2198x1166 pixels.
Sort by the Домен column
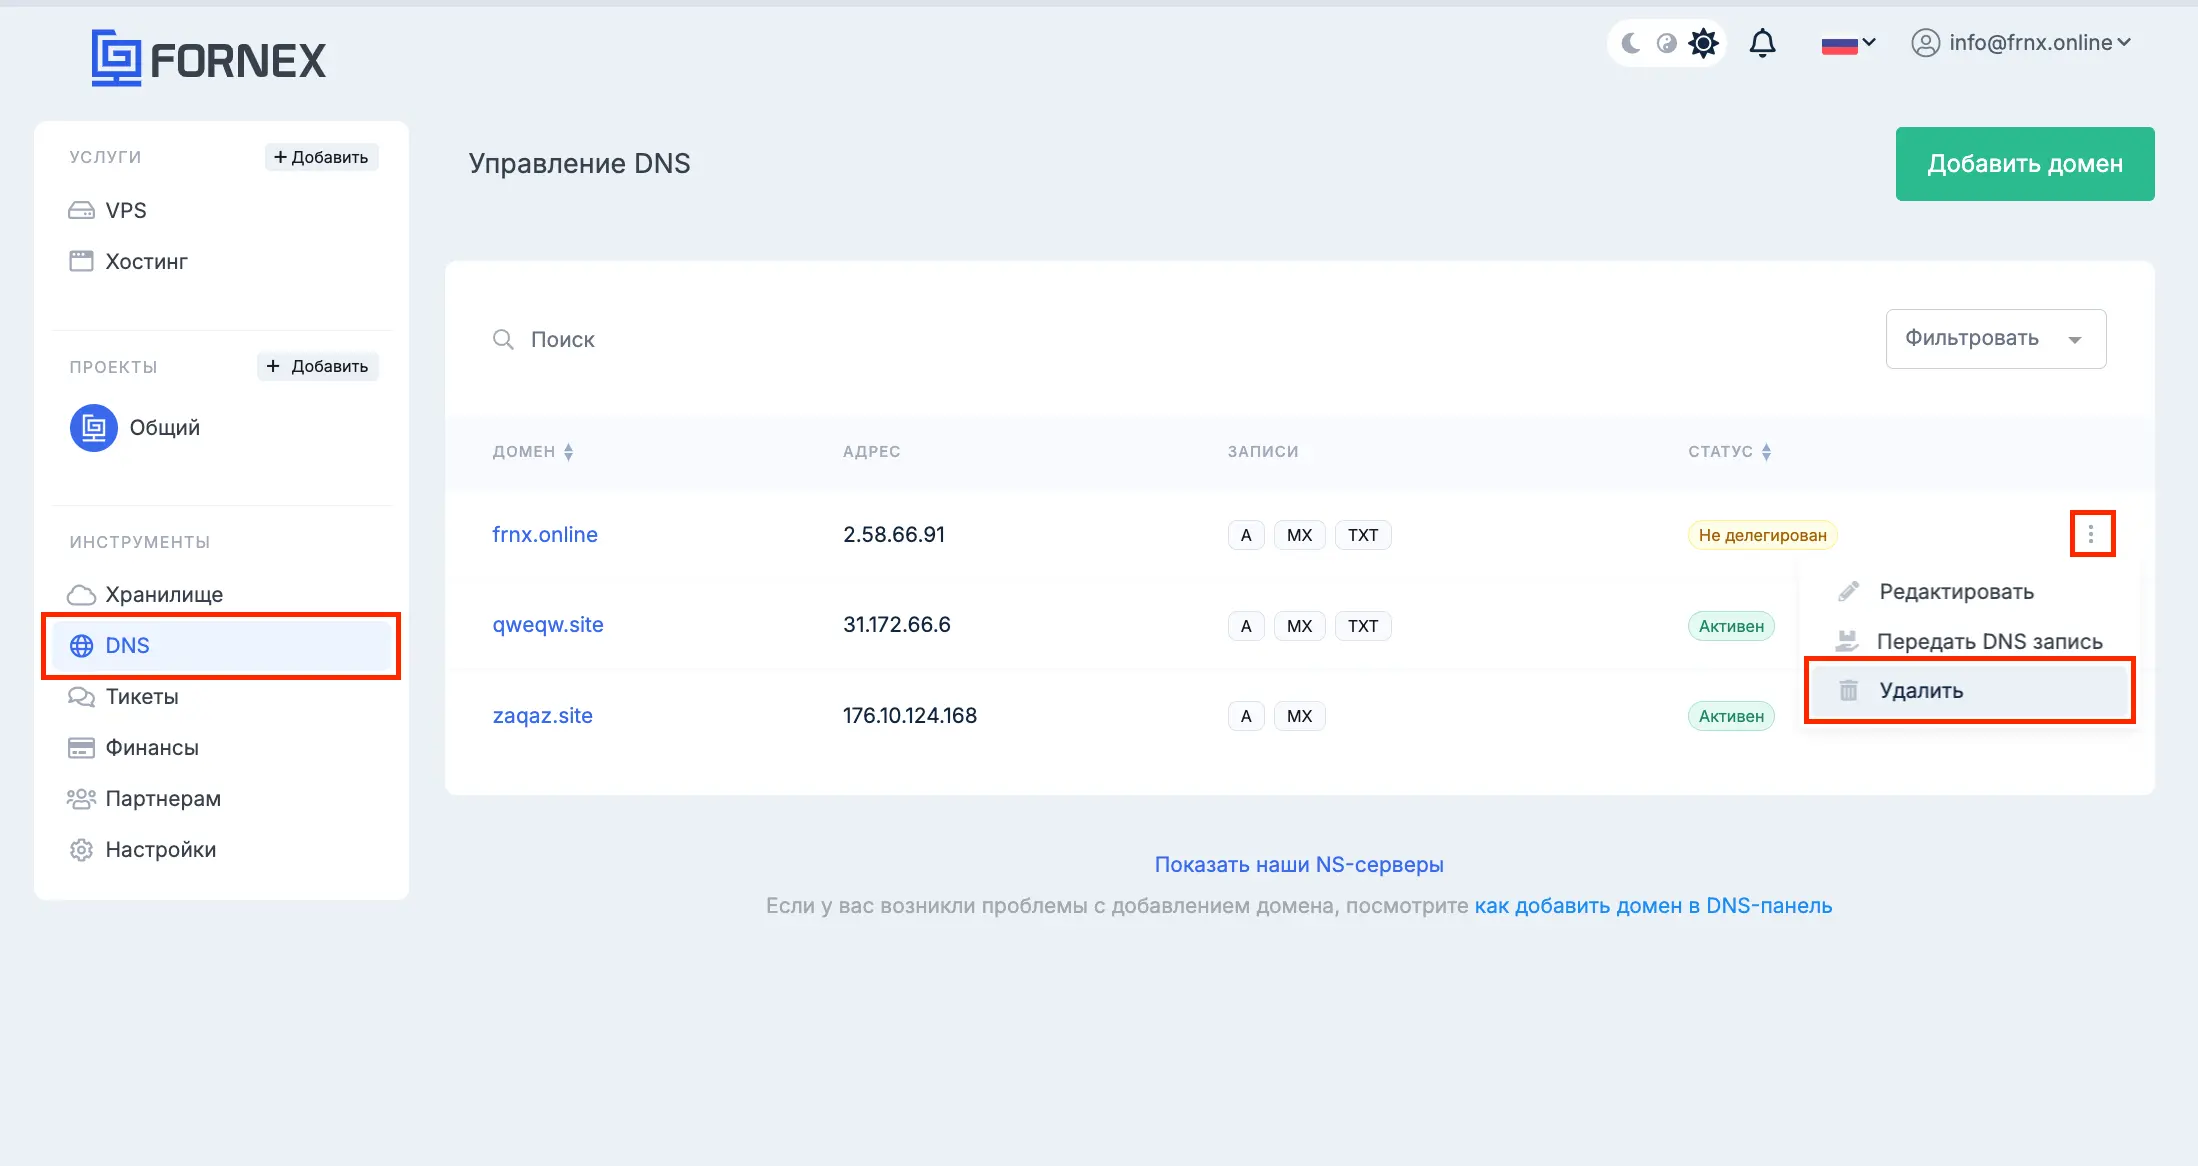click(x=533, y=451)
